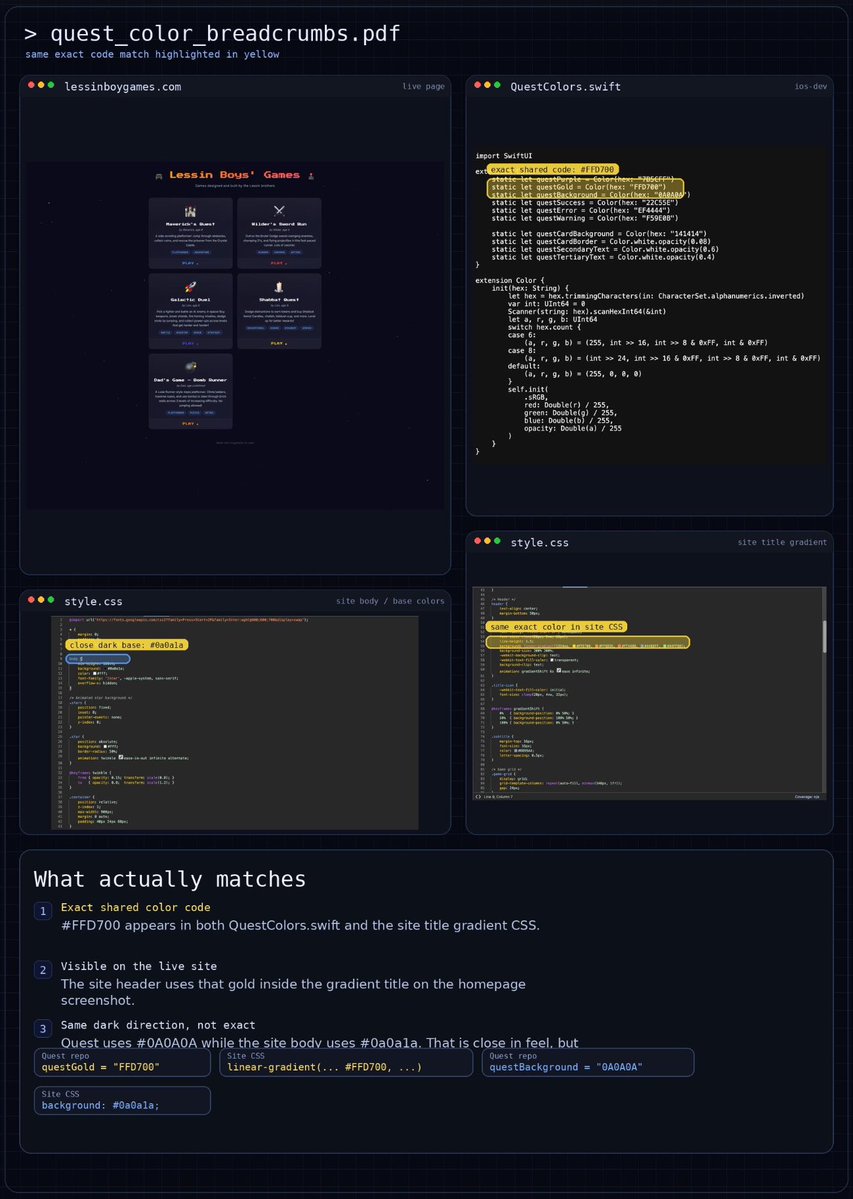853x1199 pixels.
Task: Click the 'linear-gradient(... #FFD700, ...)' Site CSS chip
Action: [x=346, y=1062]
